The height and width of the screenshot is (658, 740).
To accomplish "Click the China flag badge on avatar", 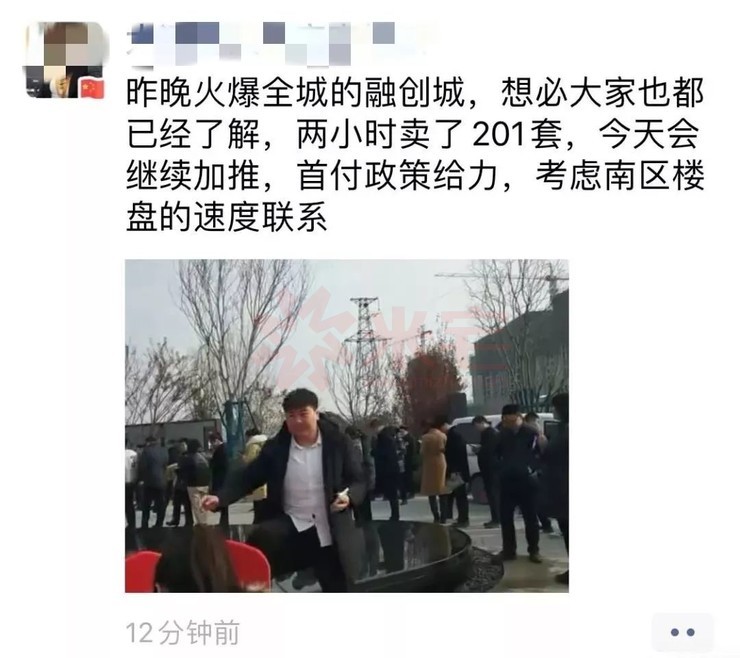I will click(x=92, y=89).
